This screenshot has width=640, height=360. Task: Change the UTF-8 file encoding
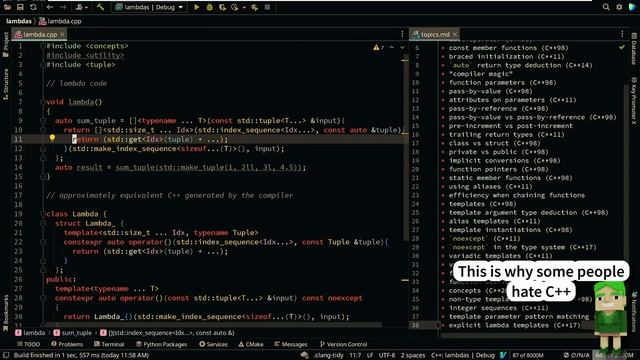pyautogui.click(x=387, y=355)
